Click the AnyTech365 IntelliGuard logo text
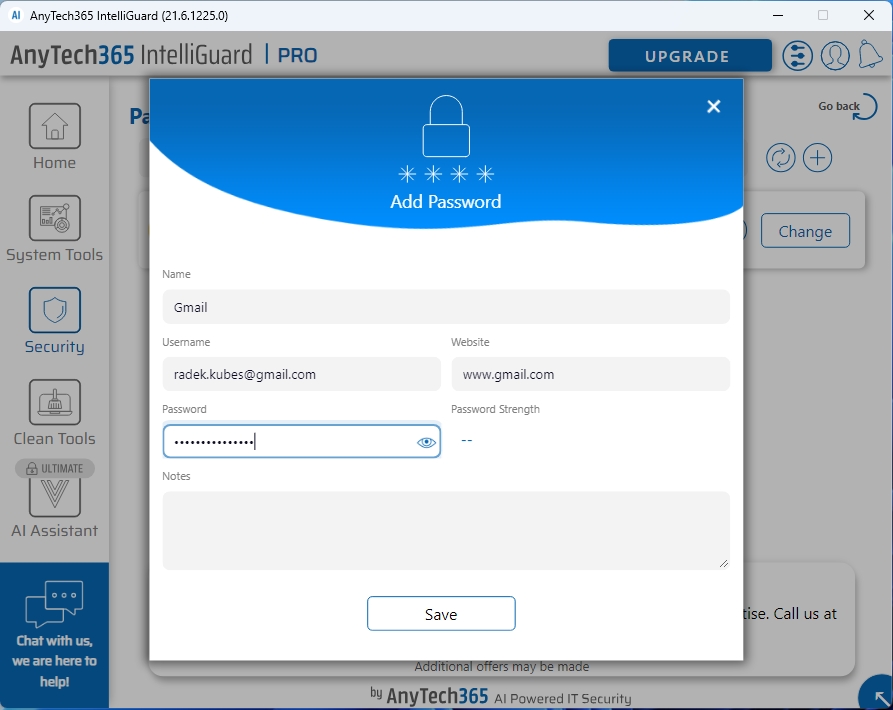 131,55
